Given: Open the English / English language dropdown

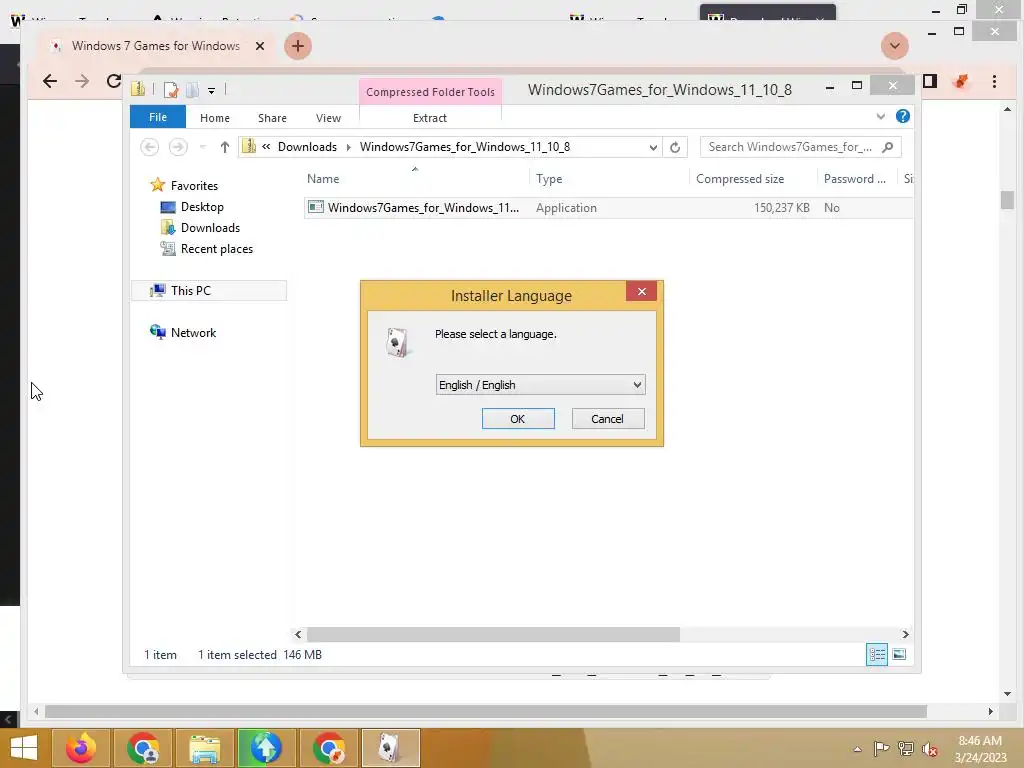Looking at the screenshot, I should (540, 385).
